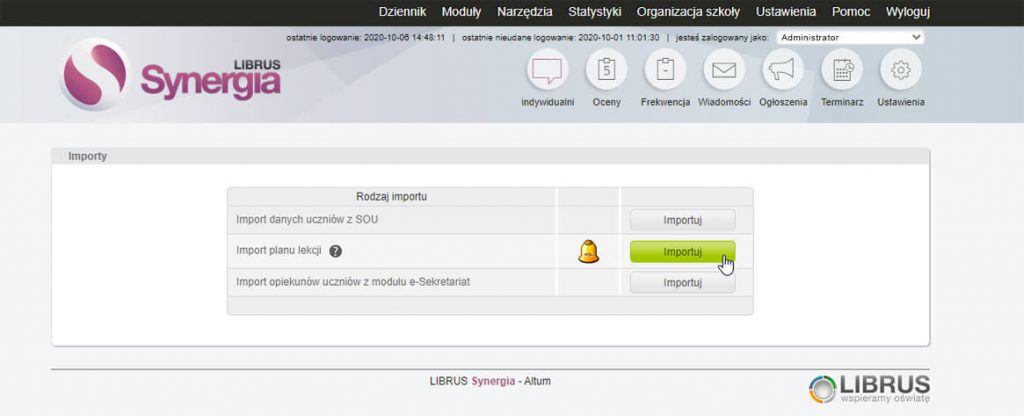Click Importuj for e-Sekretariat guardians
1024x416 pixels.
(682, 283)
